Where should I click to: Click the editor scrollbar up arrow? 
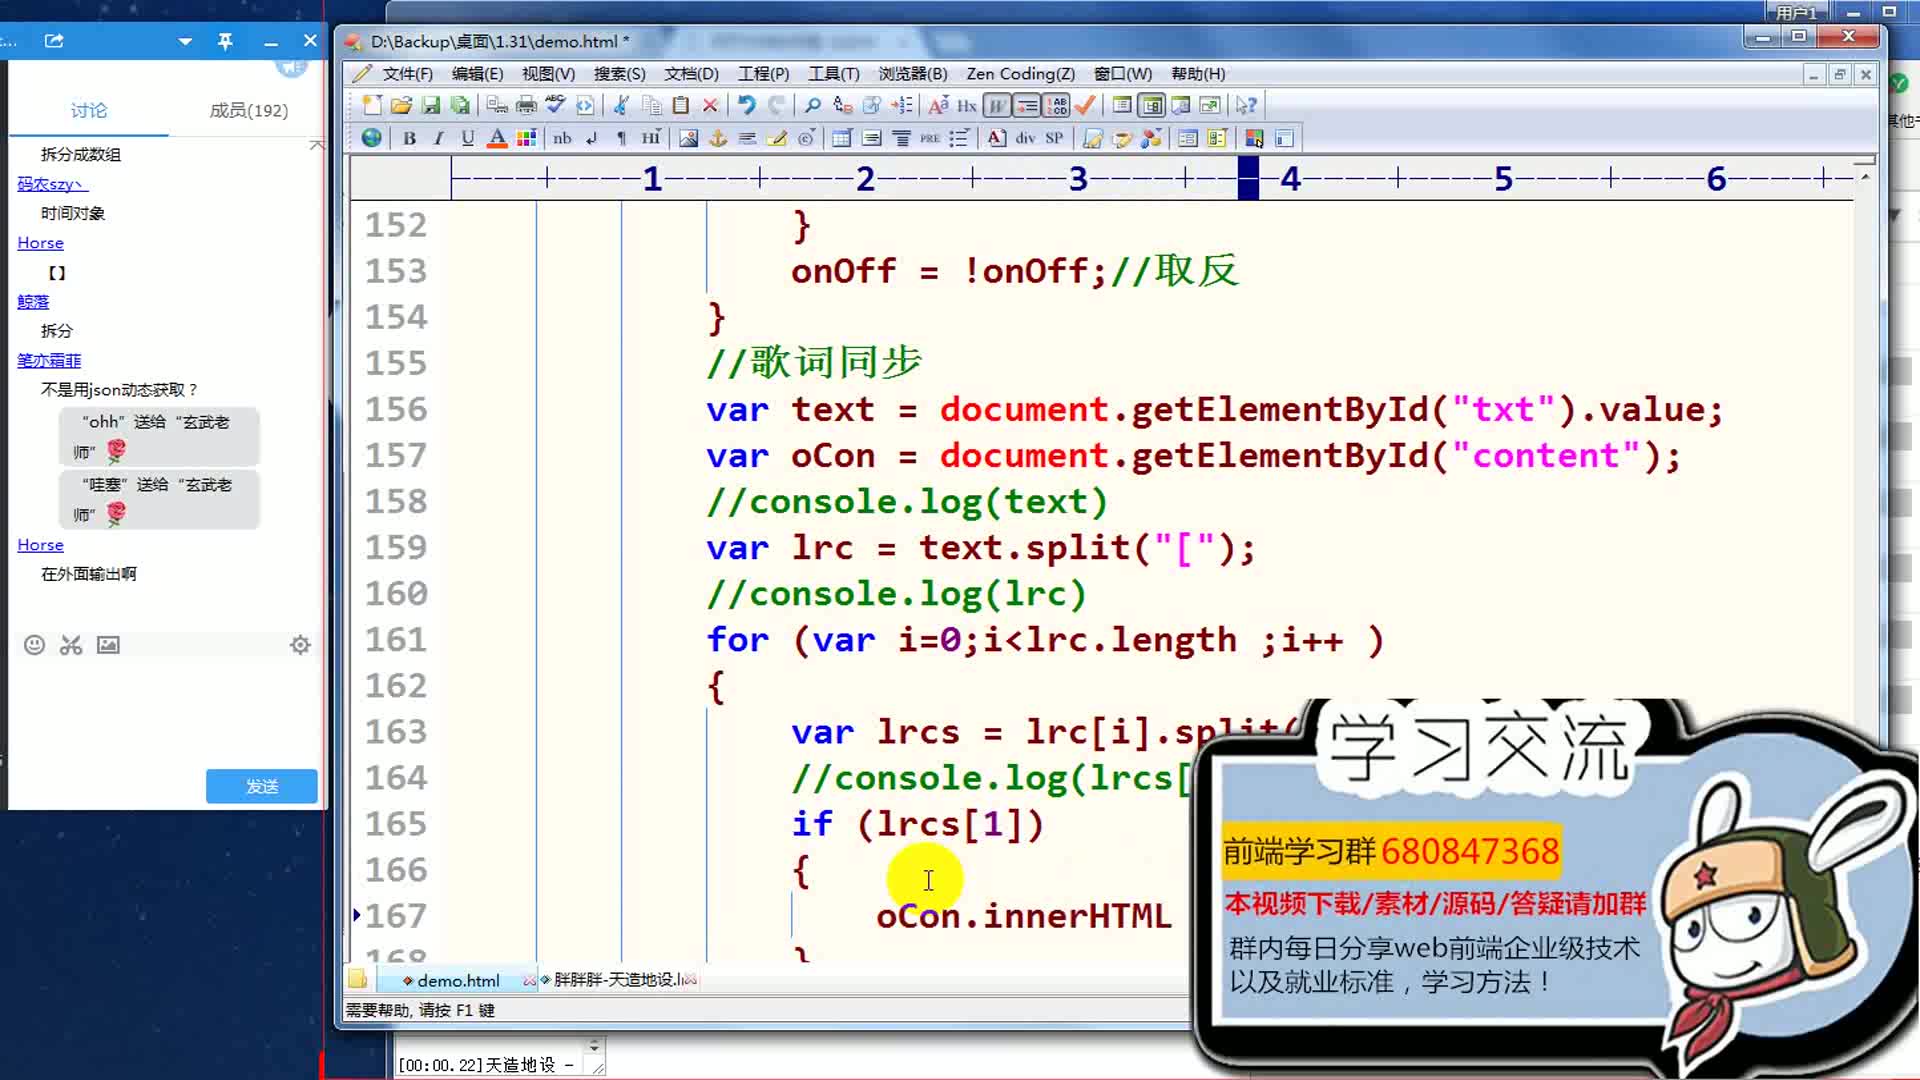click(x=1865, y=176)
